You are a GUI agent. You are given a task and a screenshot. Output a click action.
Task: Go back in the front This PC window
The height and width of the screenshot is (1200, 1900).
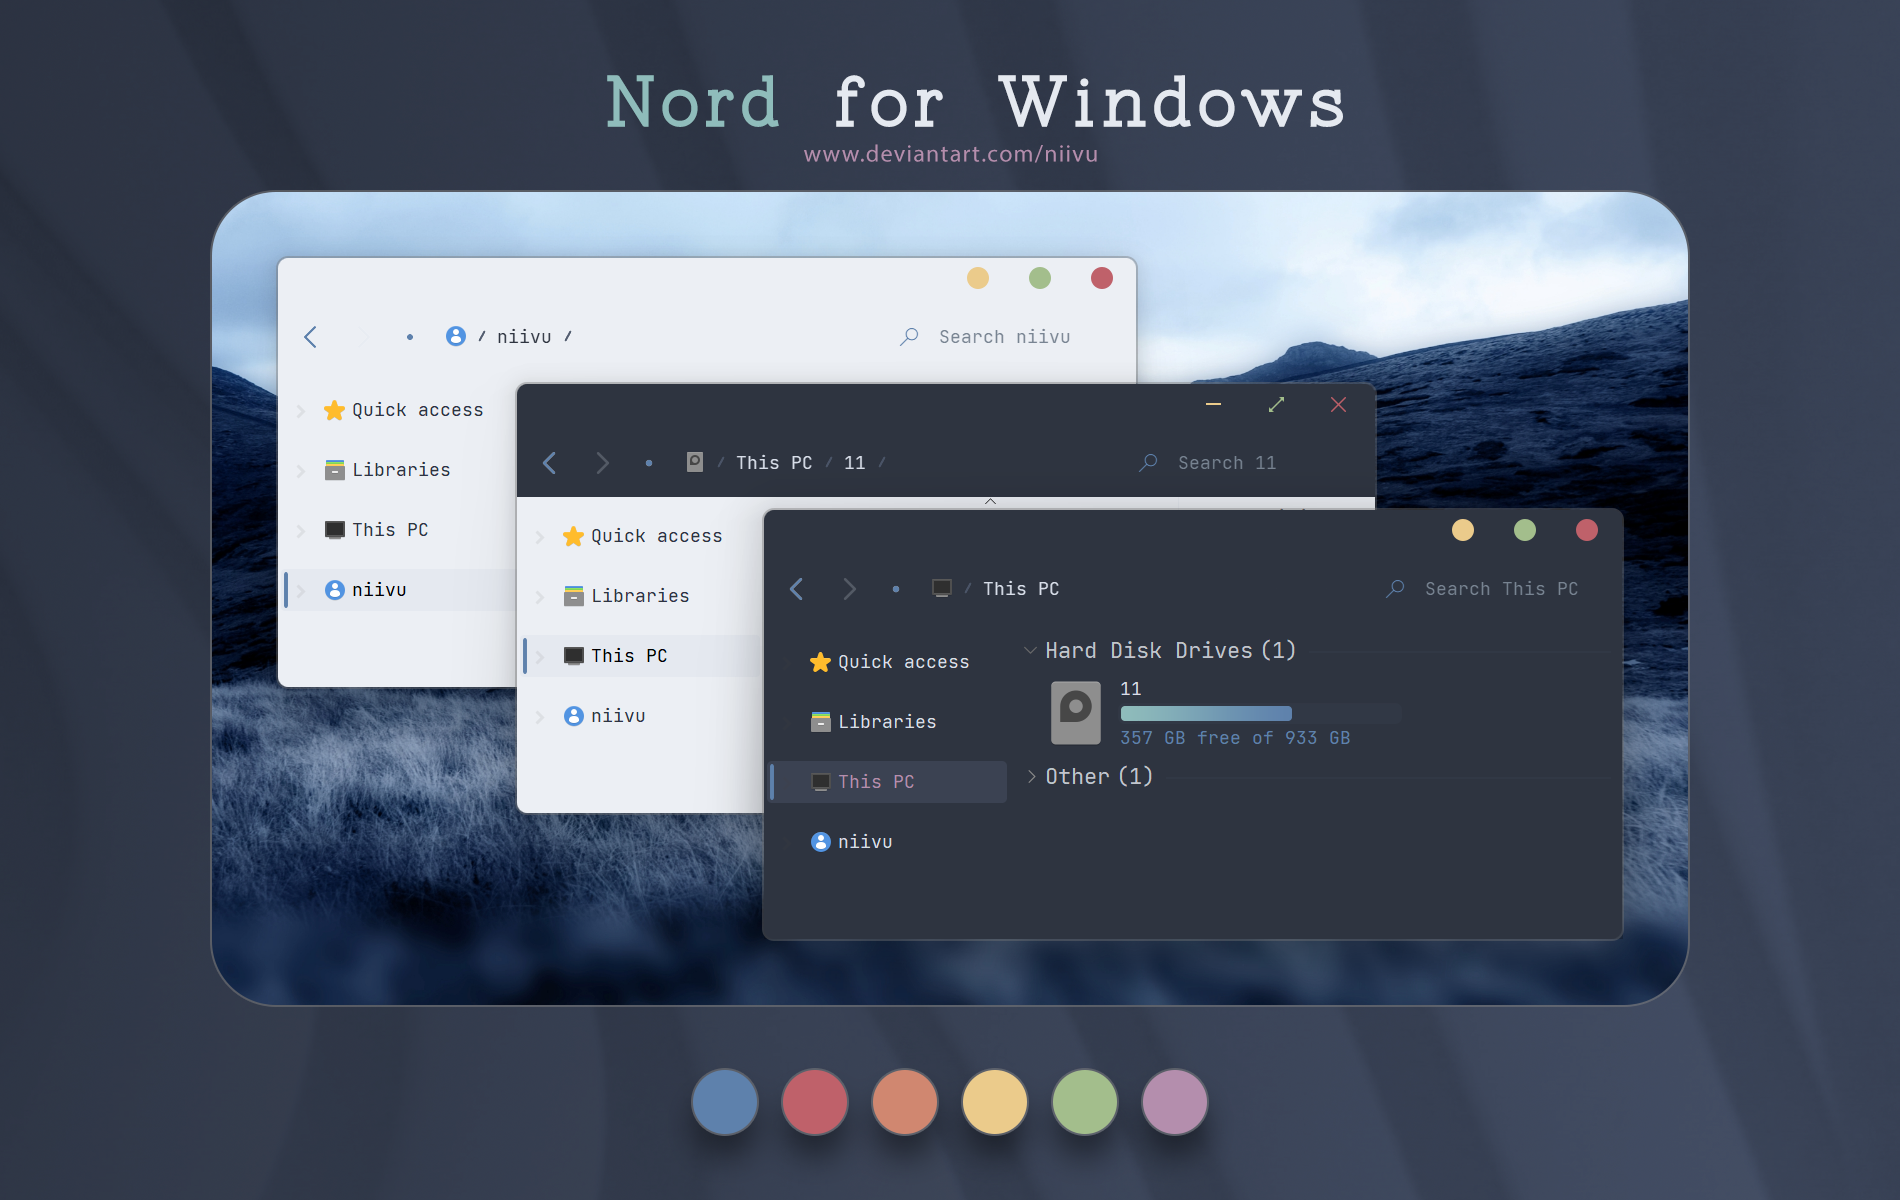coord(796,589)
